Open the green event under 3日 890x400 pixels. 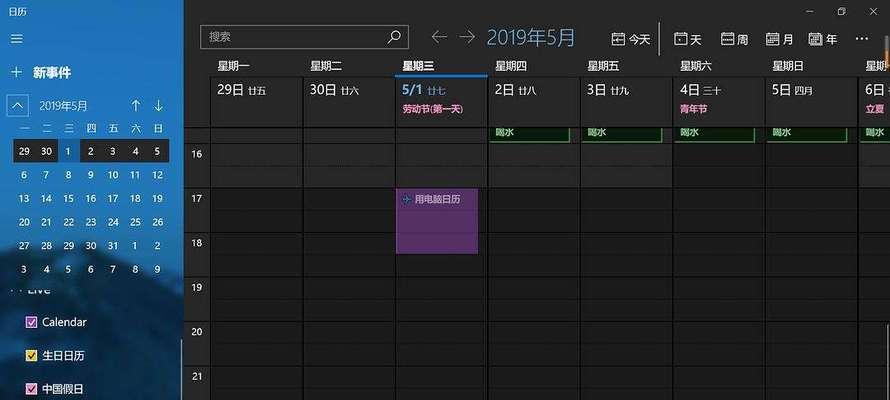tap(622, 134)
